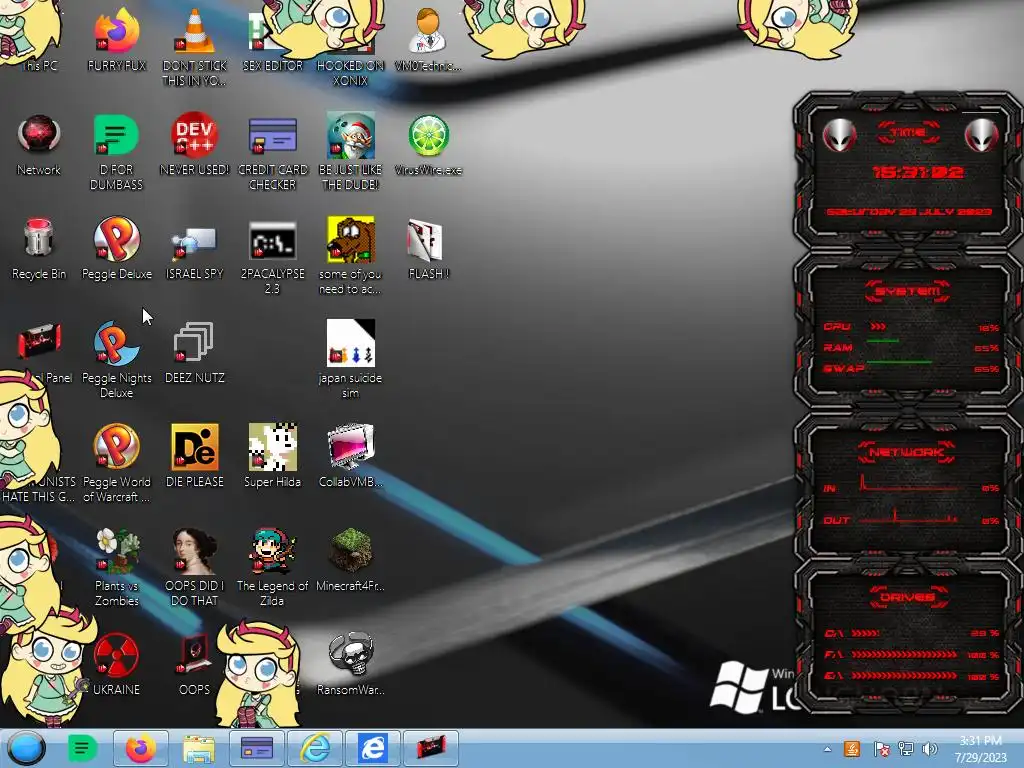Open green notes app in taskbar
The width and height of the screenshot is (1024, 768).
[x=82, y=748]
